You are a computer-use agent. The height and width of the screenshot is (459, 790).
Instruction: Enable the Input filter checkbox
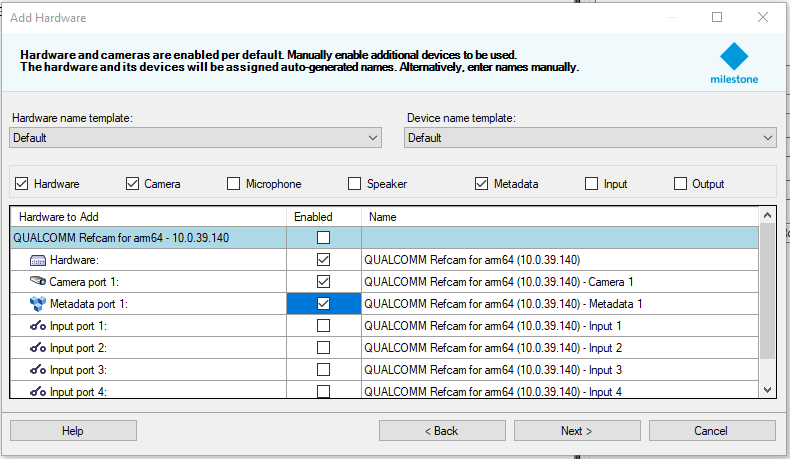tap(591, 184)
